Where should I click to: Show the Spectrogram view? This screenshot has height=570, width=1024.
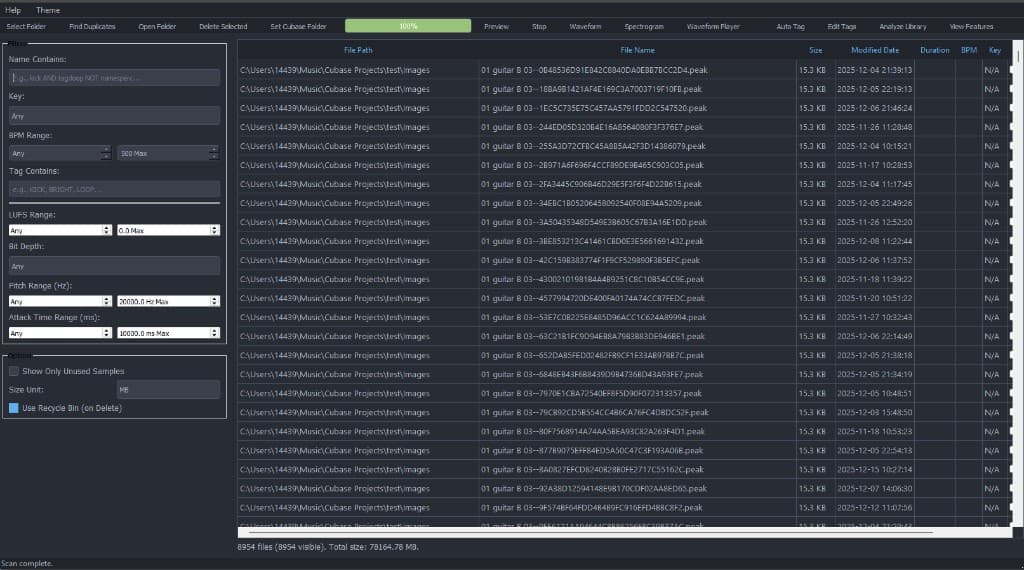[x=644, y=26]
